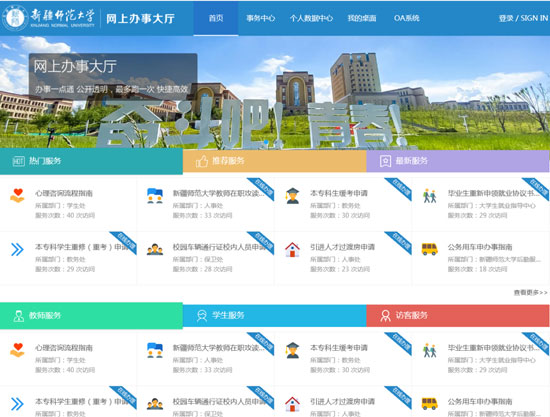Click the 查看更多>> link
The image size is (550, 417).
(530, 292)
